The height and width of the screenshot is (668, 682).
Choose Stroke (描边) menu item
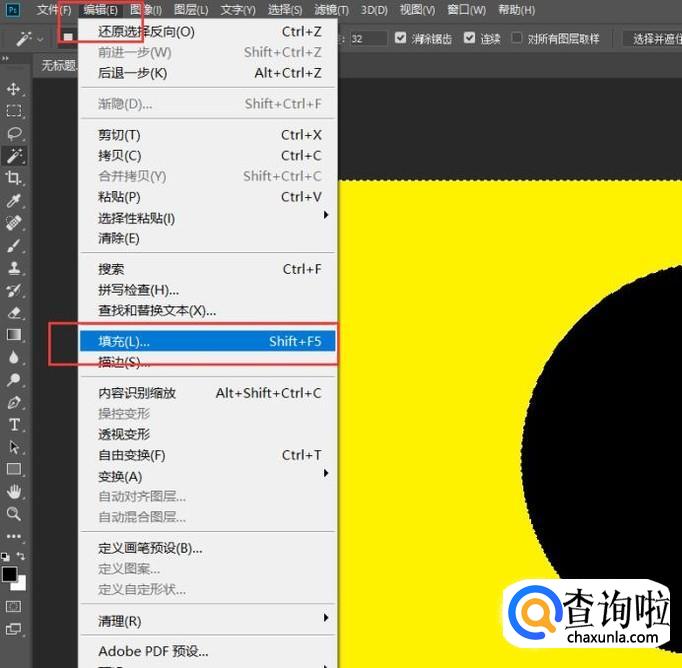(x=207, y=362)
